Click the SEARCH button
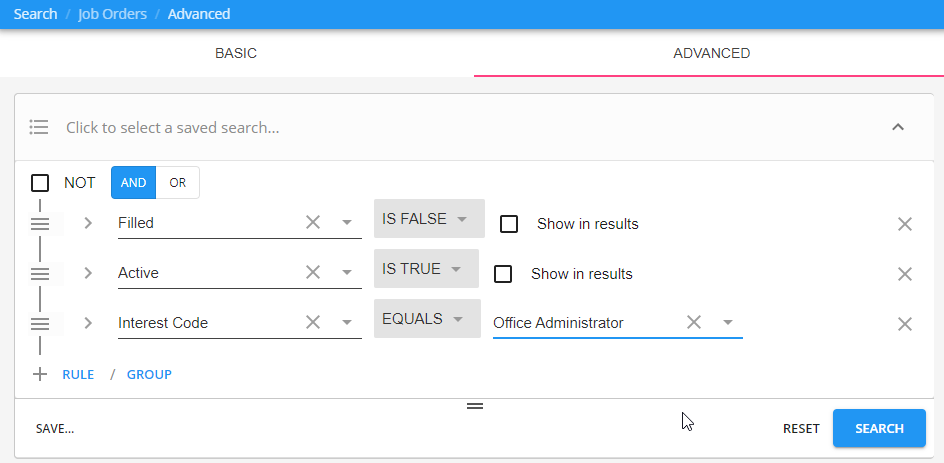This screenshot has height=463, width=944. [879, 428]
